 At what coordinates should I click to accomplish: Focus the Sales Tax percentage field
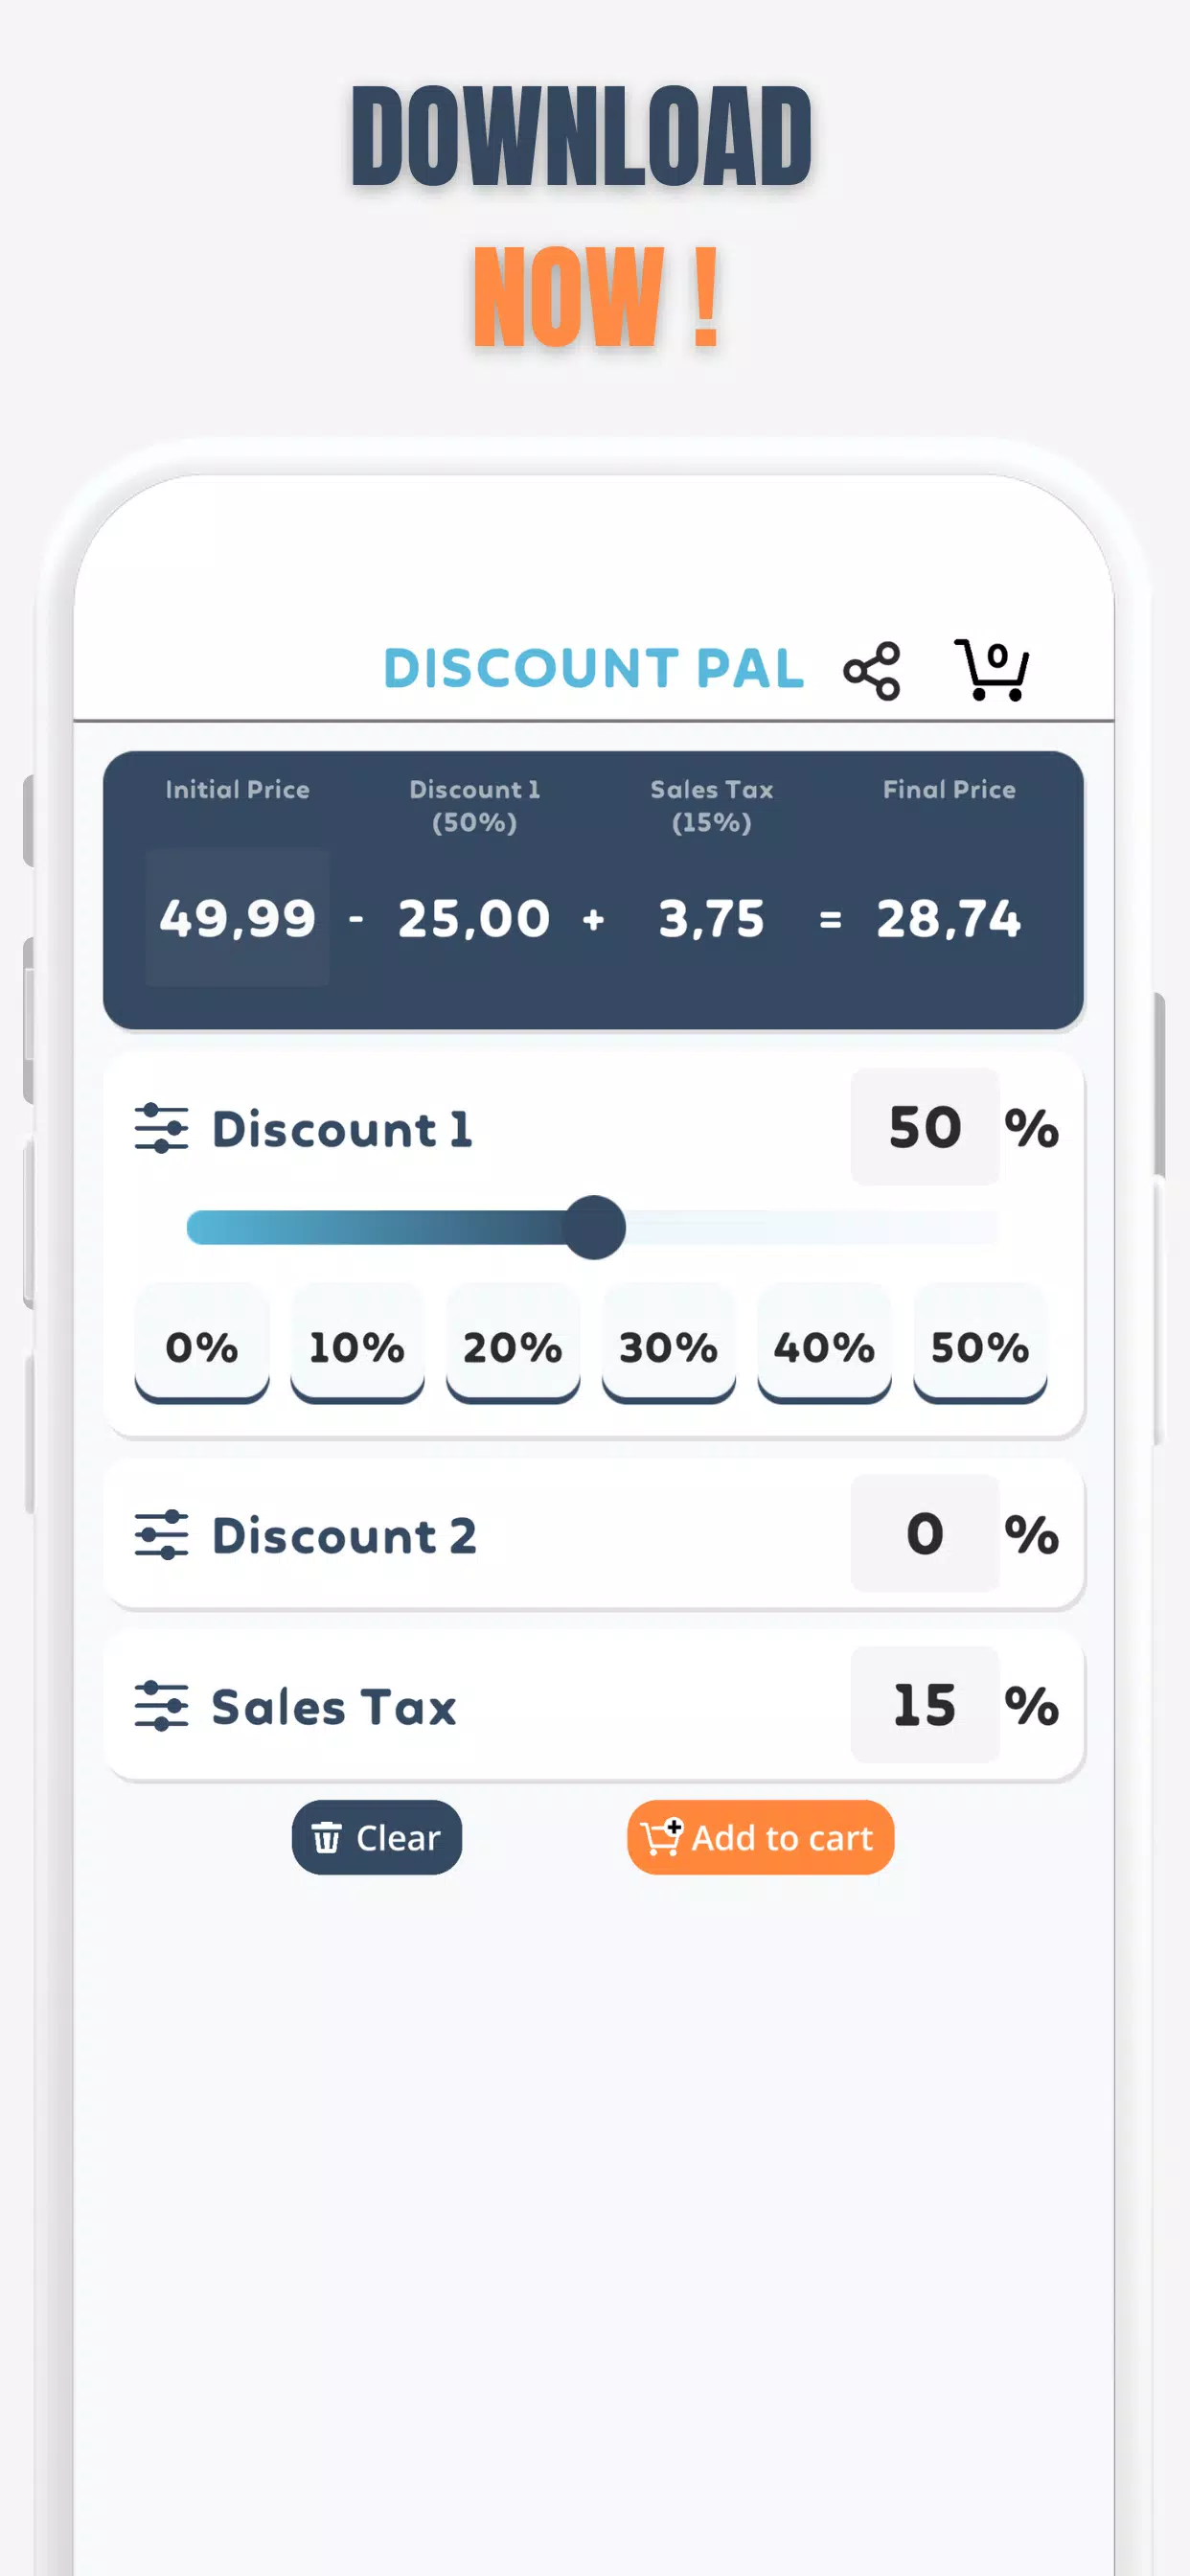pos(924,1704)
